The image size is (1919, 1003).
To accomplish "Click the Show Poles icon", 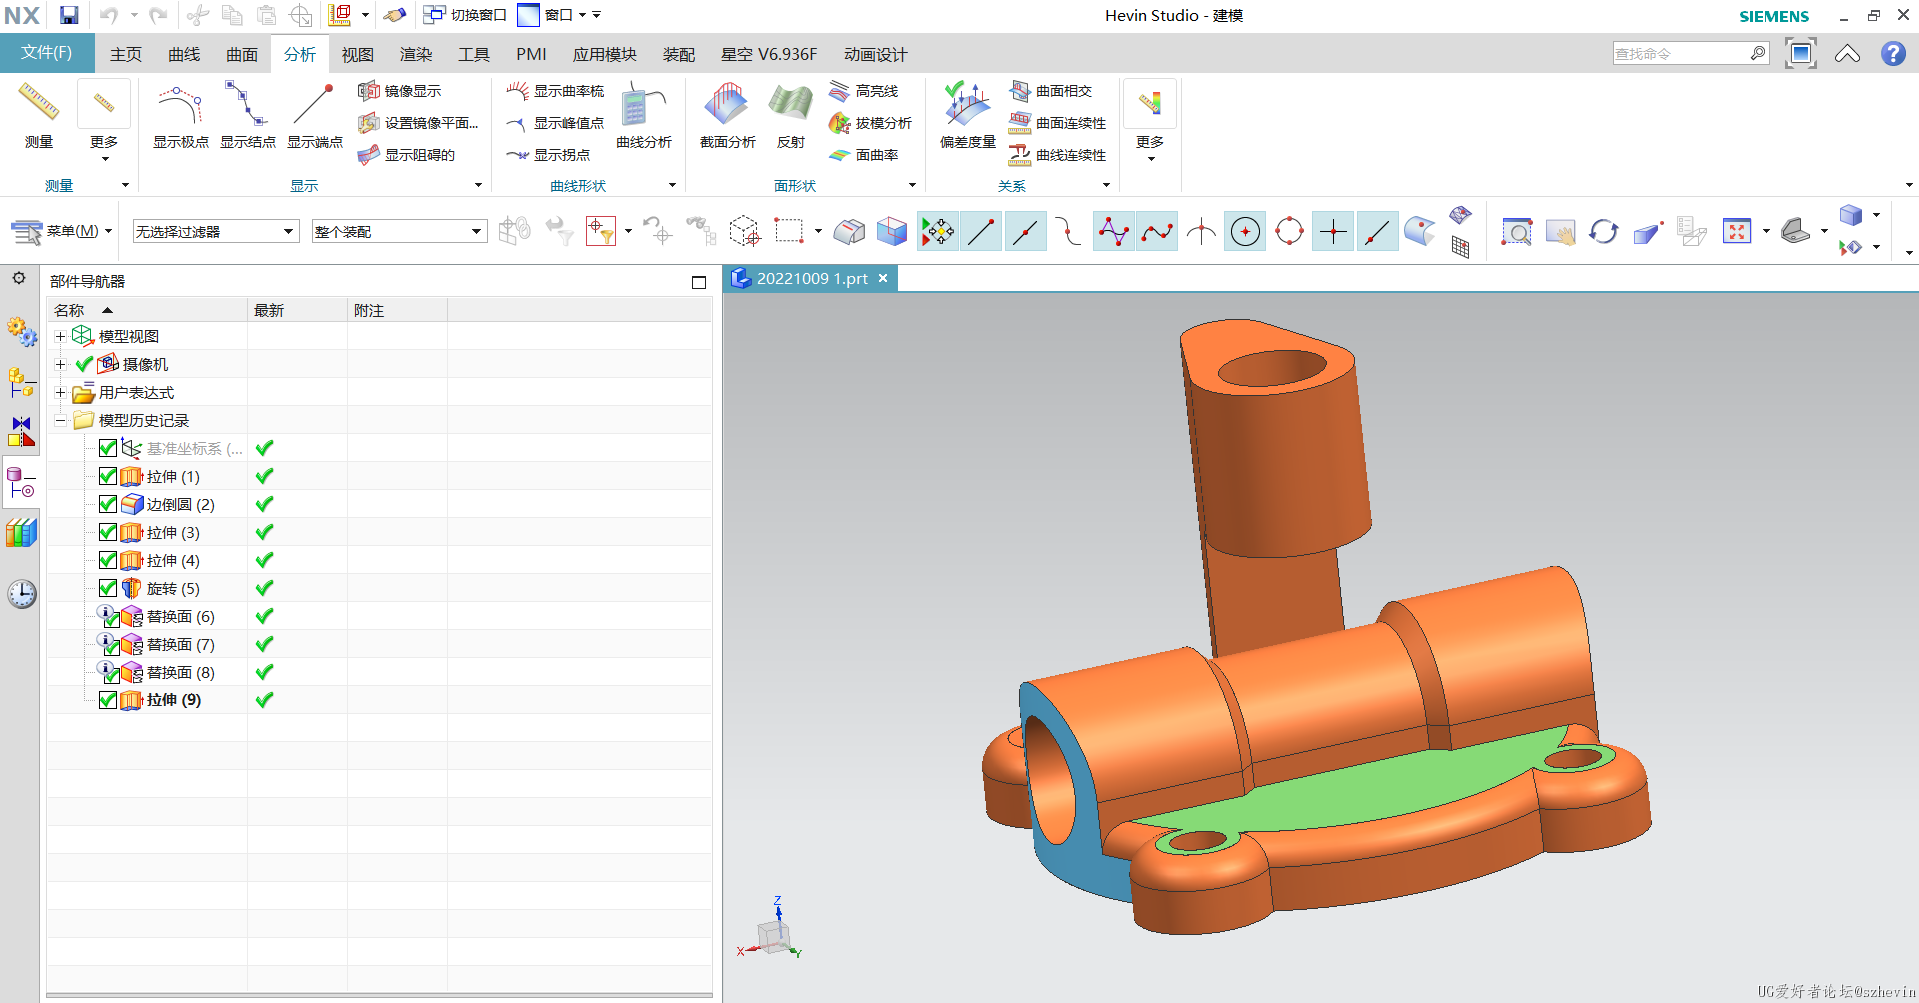I will (180, 116).
